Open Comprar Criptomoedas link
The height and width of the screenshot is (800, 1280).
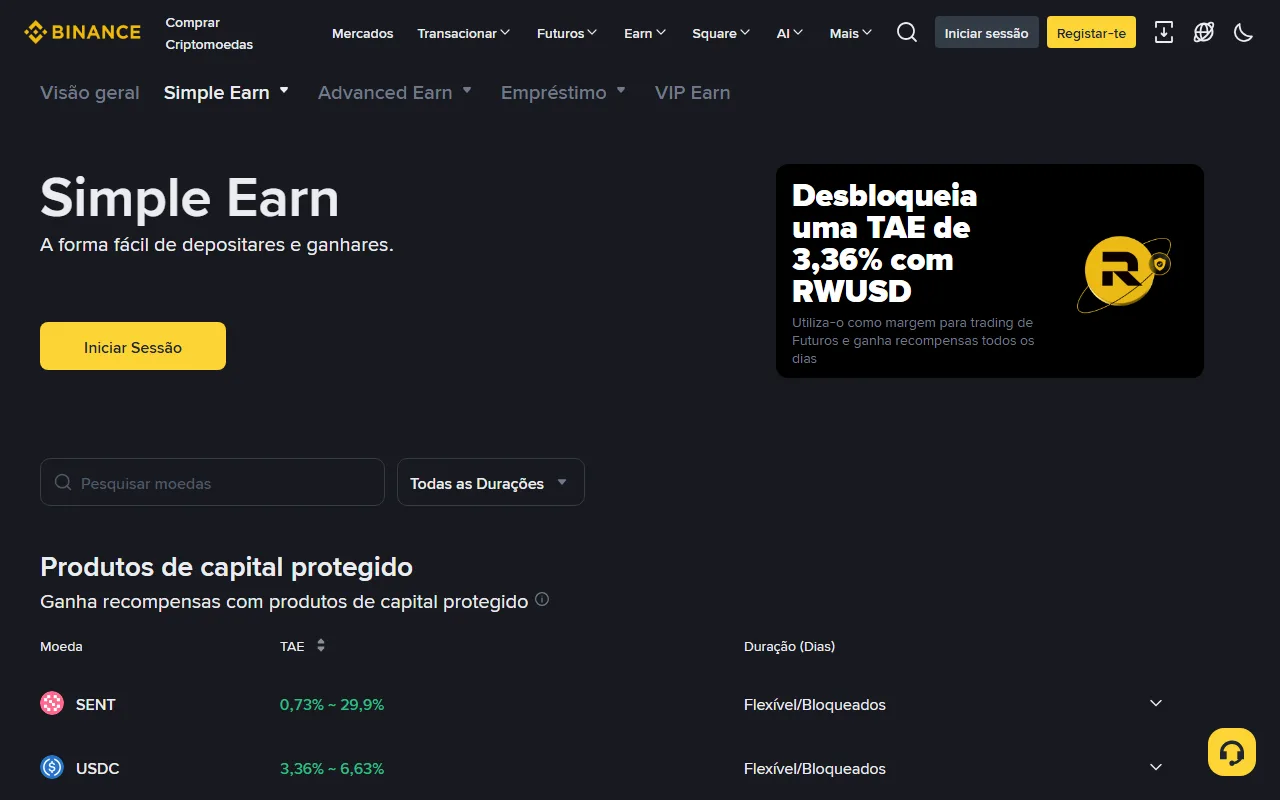coord(209,33)
